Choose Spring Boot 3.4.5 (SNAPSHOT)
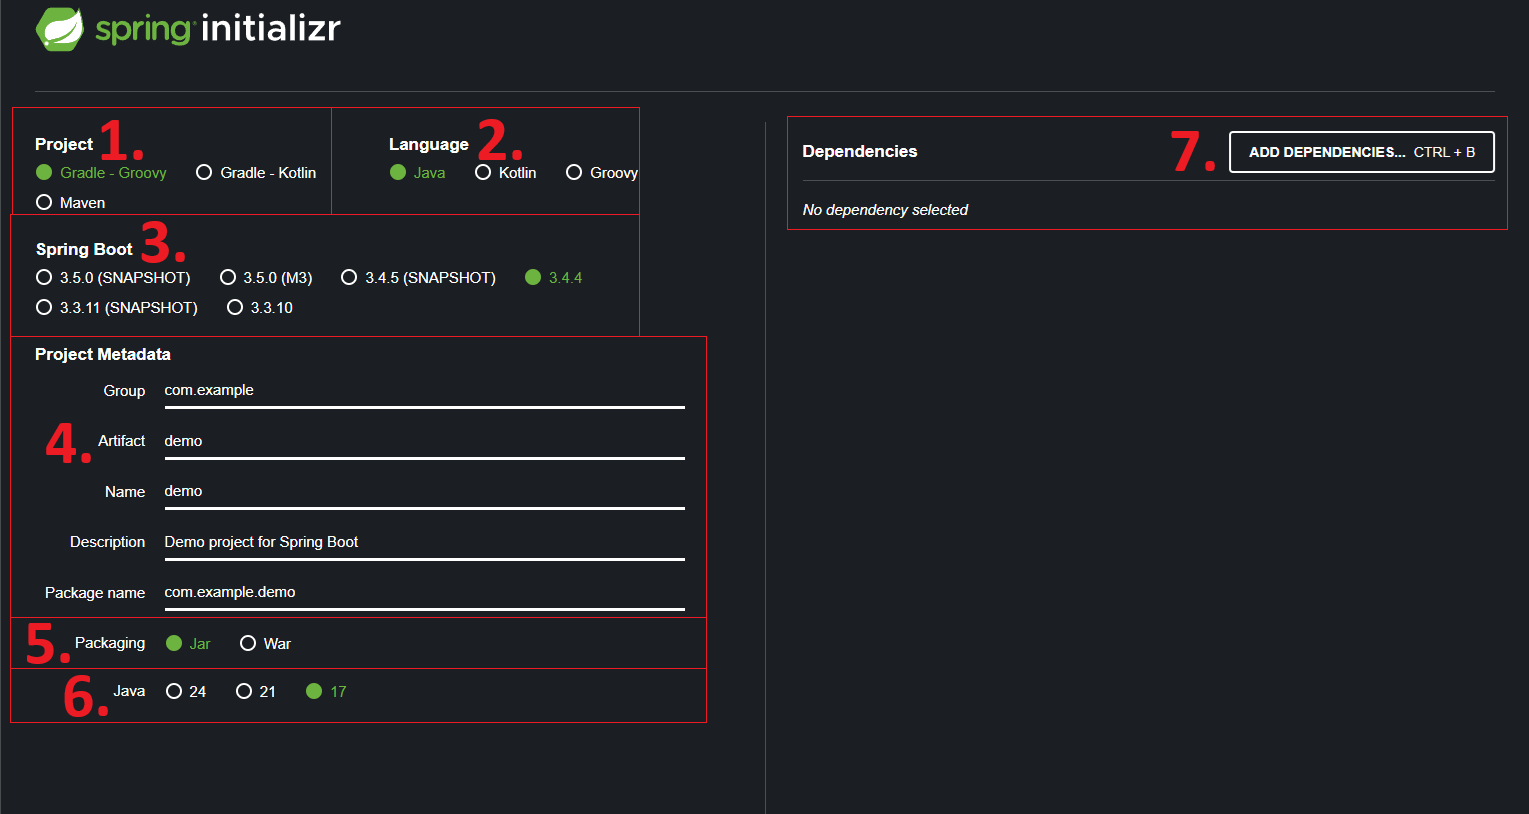The width and height of the screenshot is (1529, 814). (418, 277)
